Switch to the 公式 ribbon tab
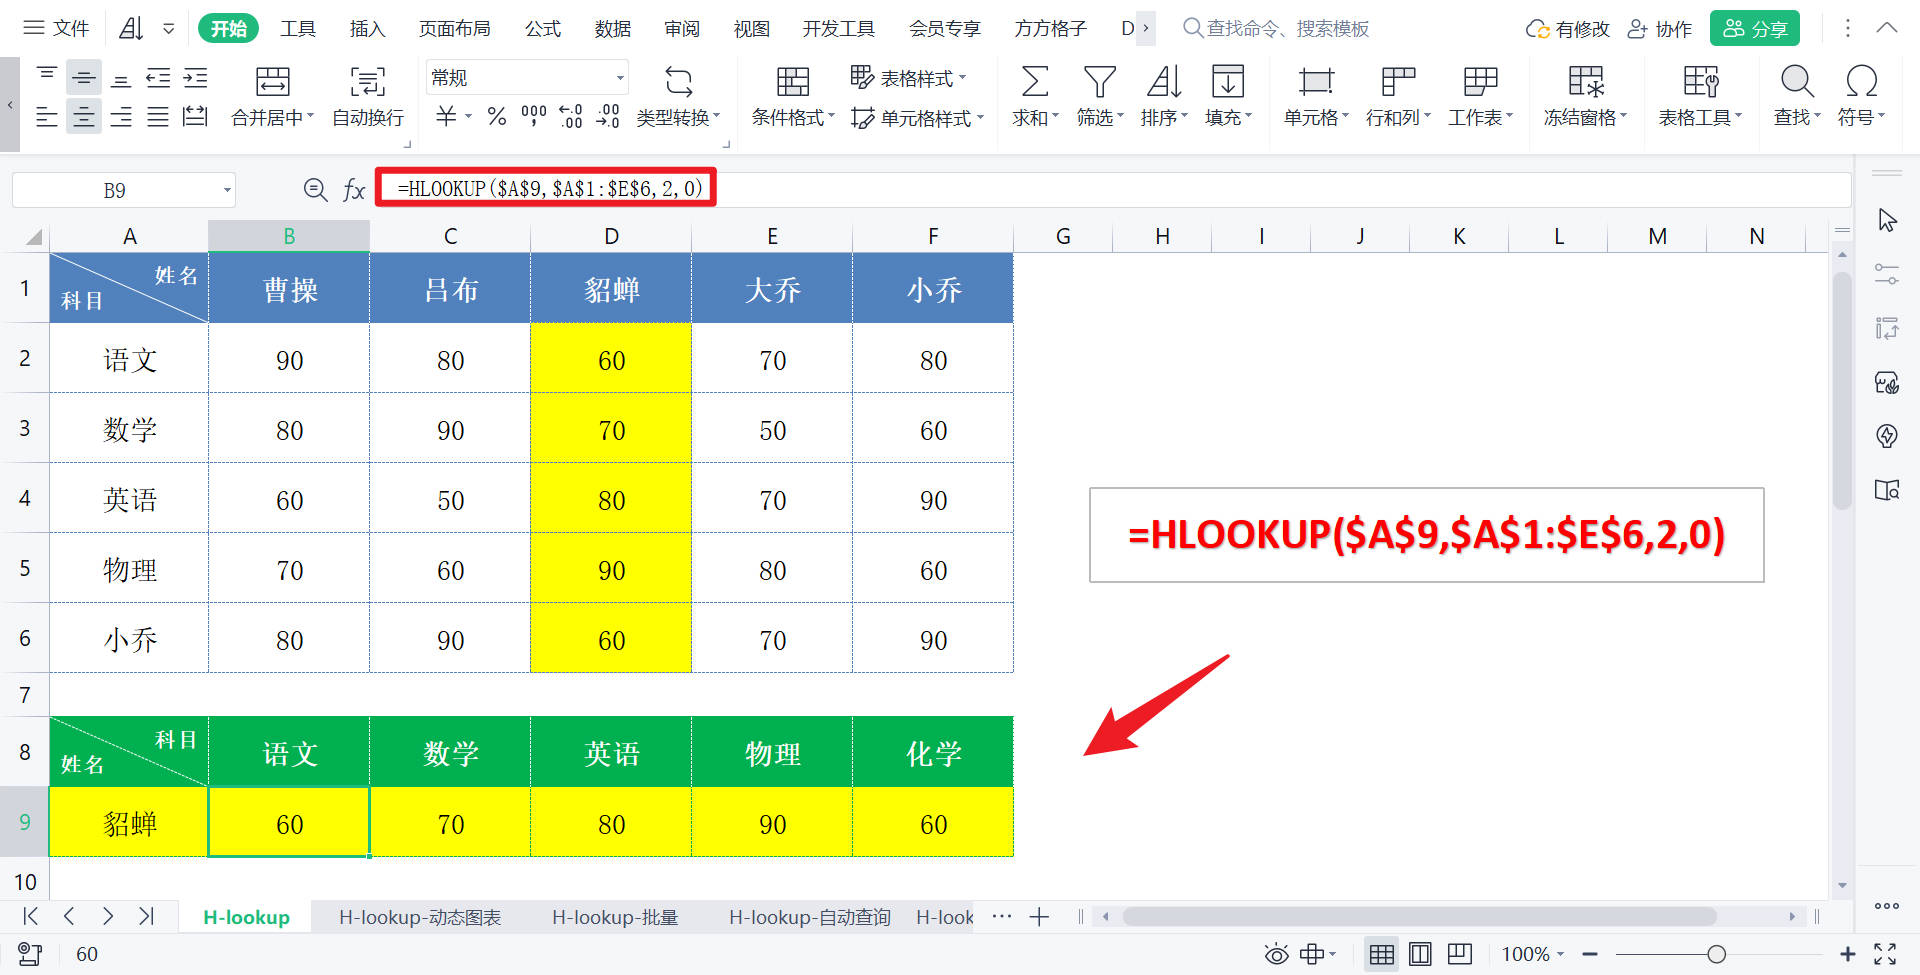Screen dimensions: 1920x975 [543, 28]
